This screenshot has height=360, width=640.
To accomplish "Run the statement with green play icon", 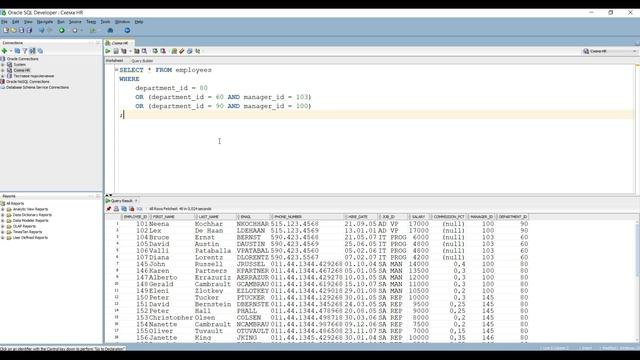I will (108, 51).
